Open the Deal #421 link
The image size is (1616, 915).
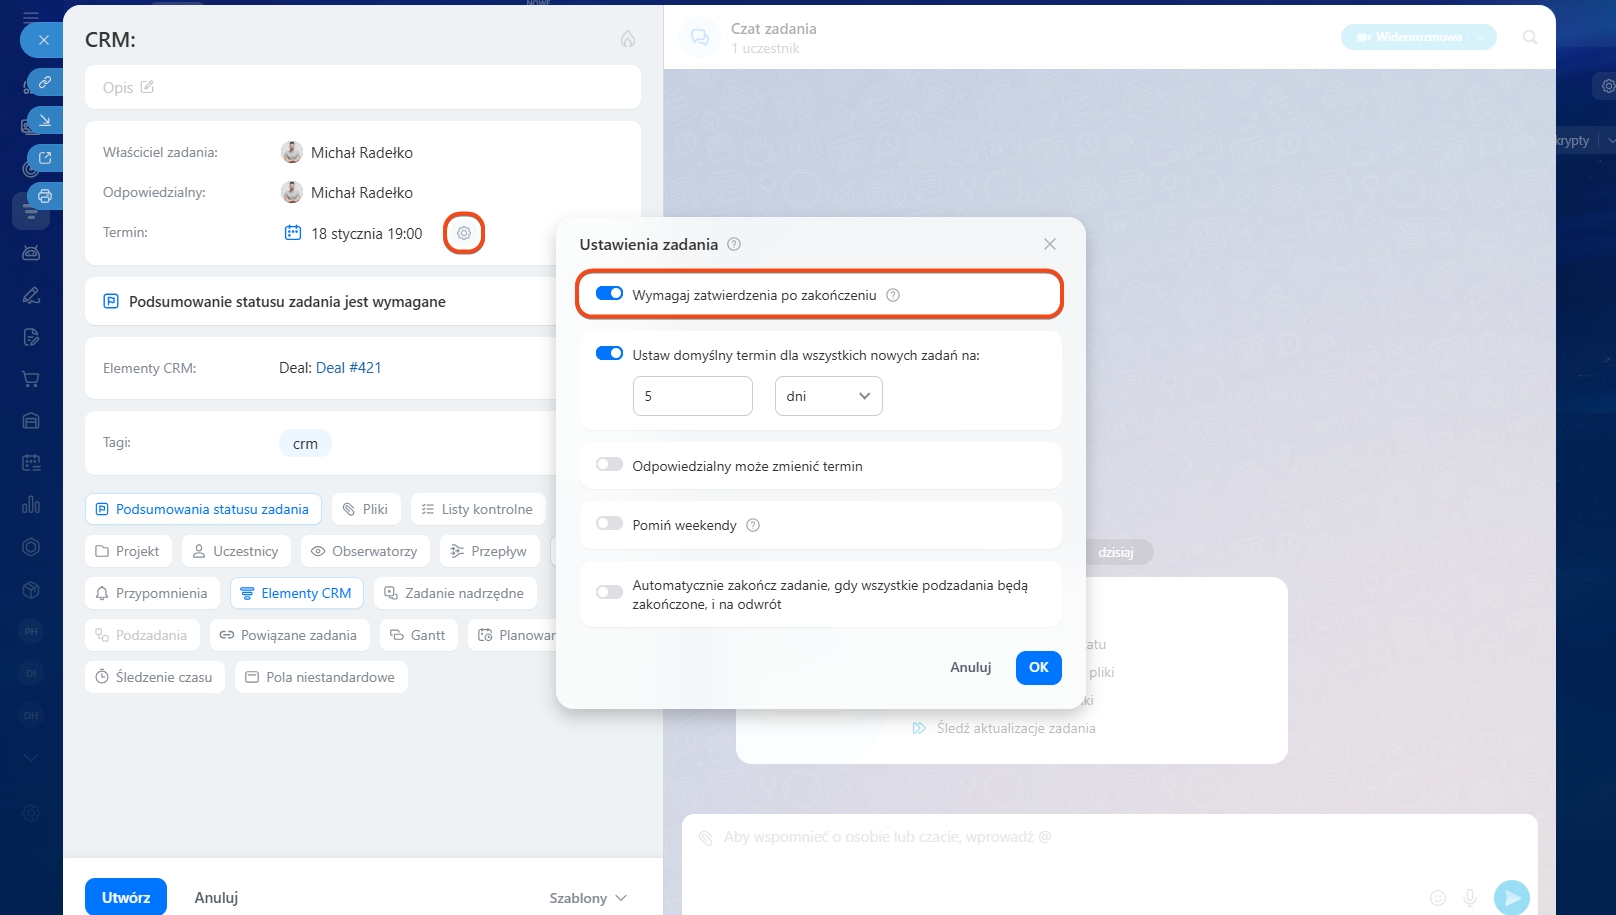[349, 367]
